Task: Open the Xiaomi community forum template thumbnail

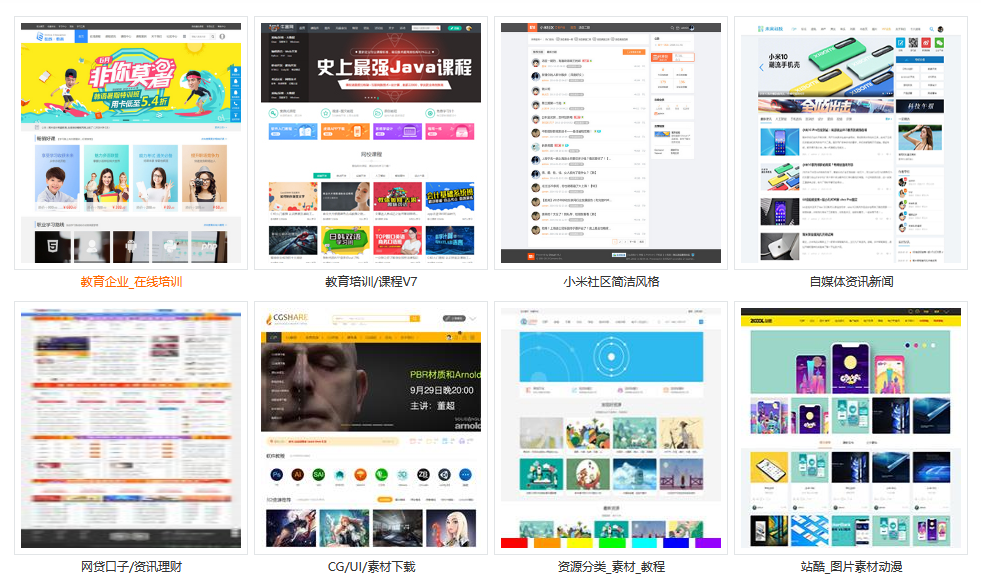Action: pos(610,142)
